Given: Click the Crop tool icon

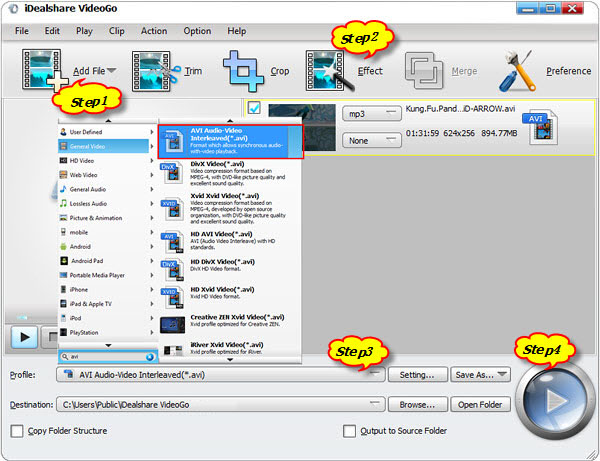Looking at the screenshot, I should (x=244, y=71).
